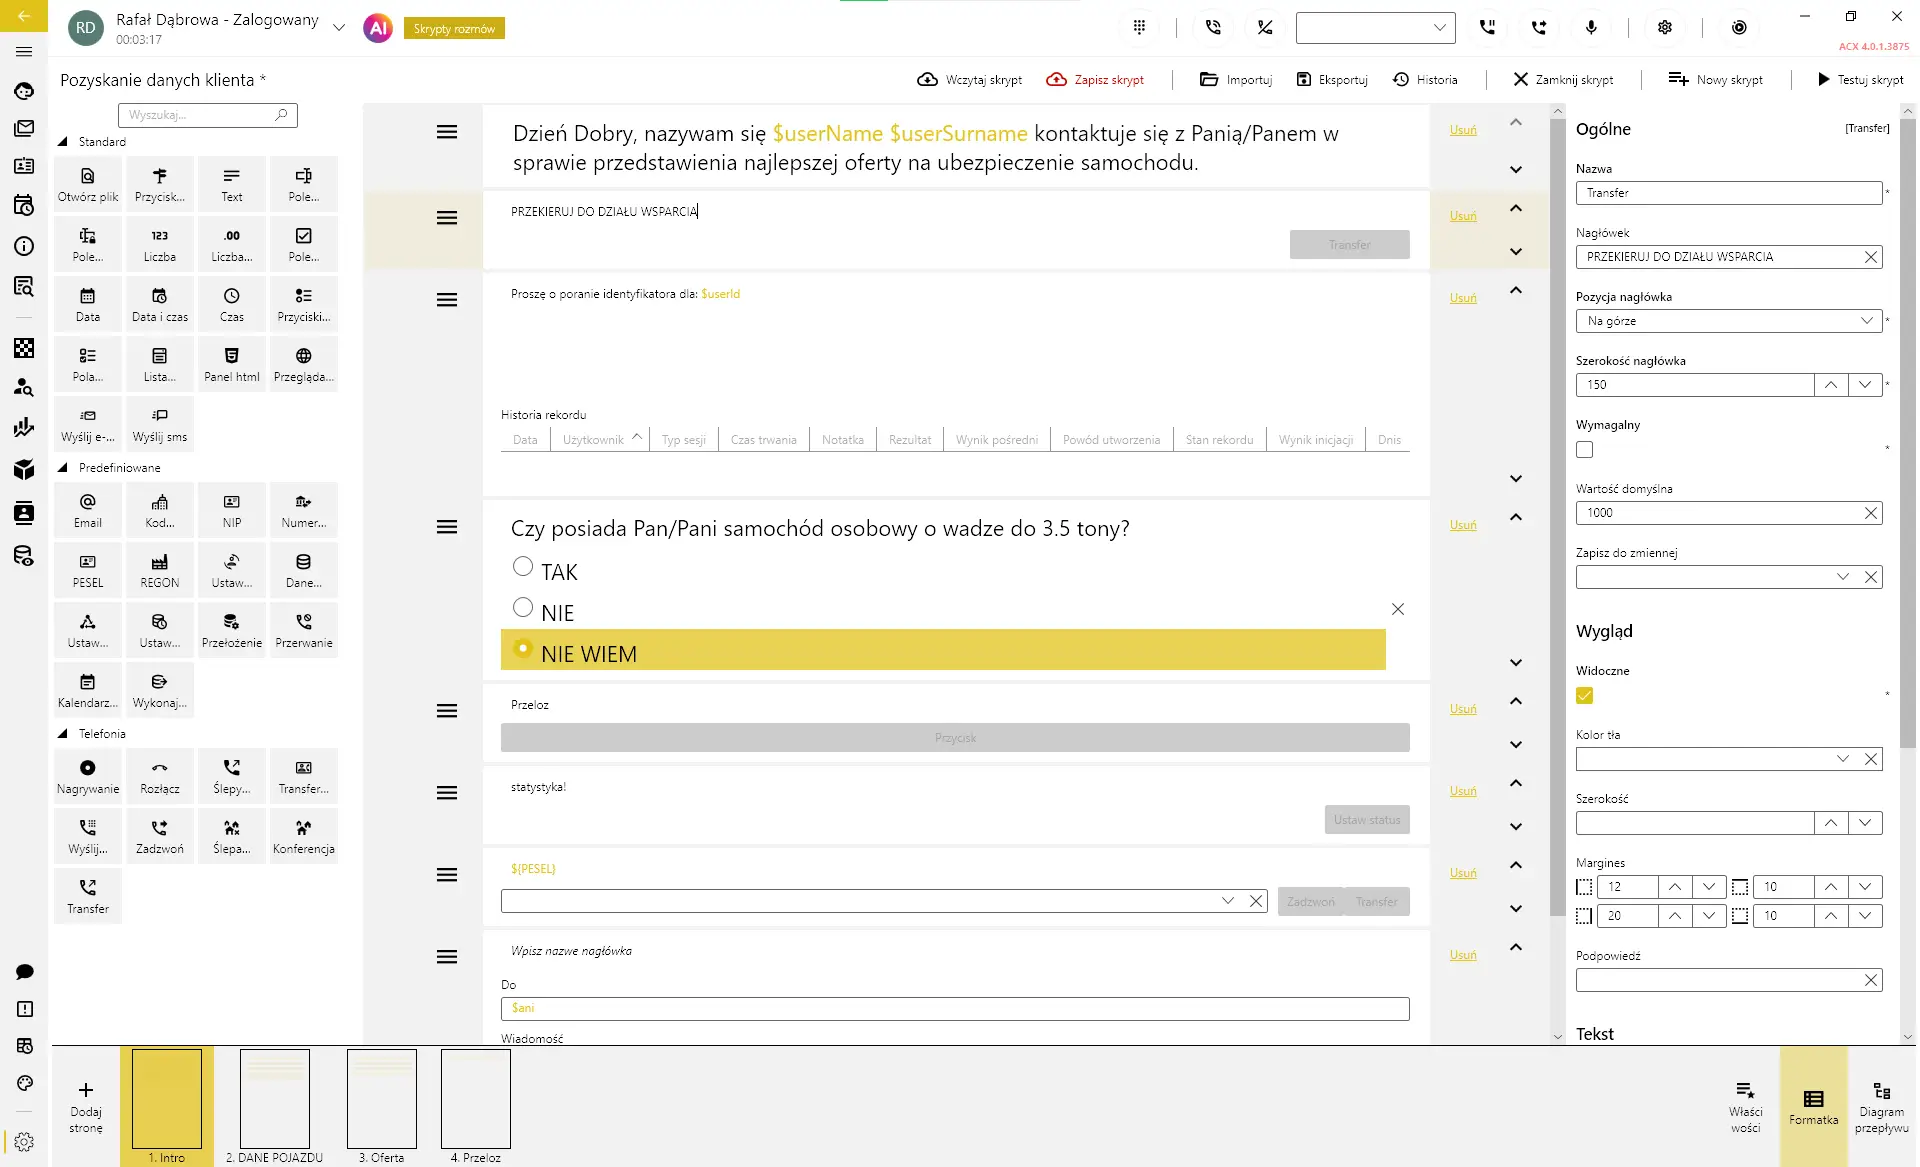Image resolution: width=1920 pixels, height=1167 pixels.
Task: Open the Diagram przepływu view
Action: pos(1881,1105)
